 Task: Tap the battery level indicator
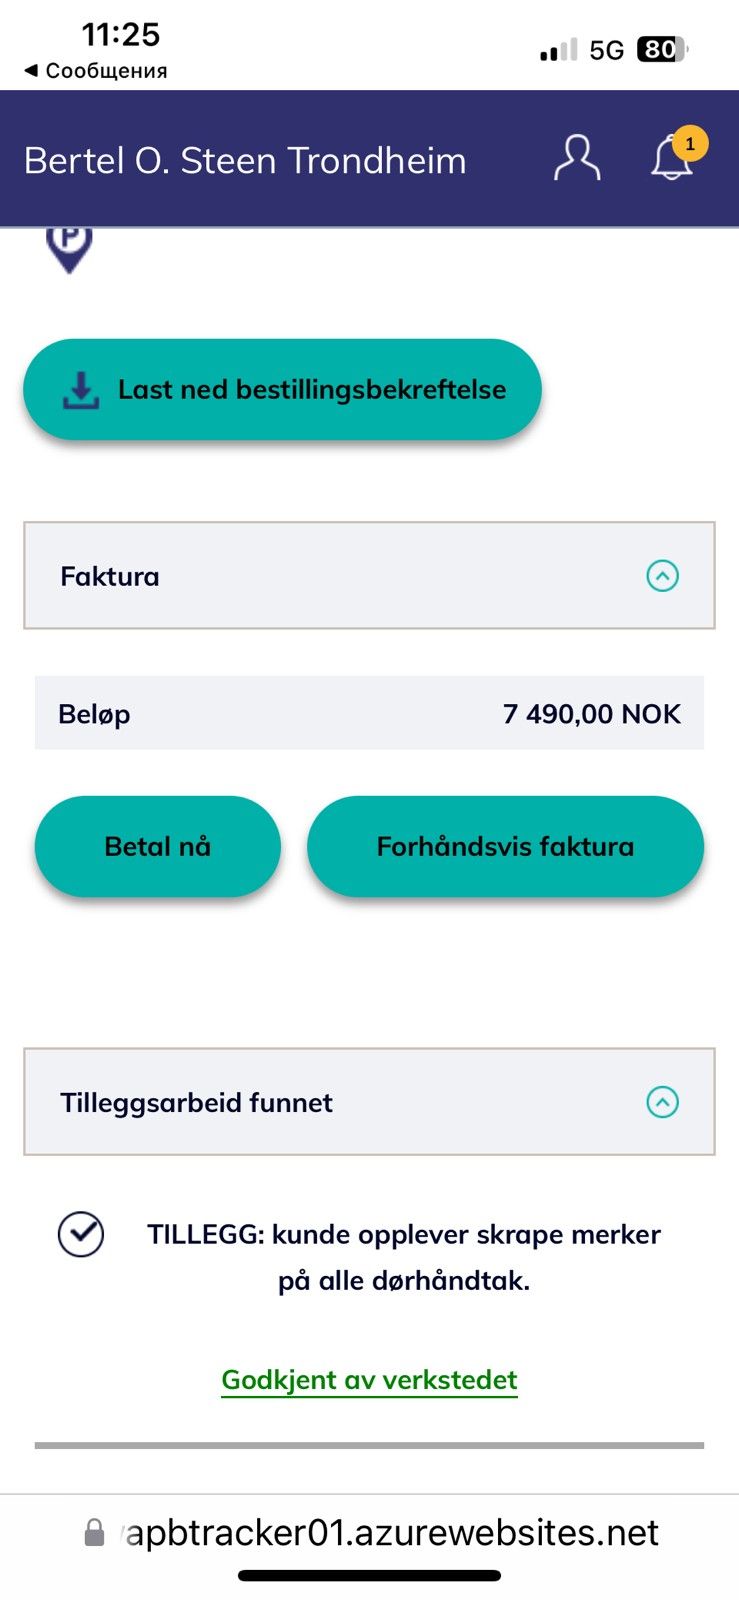point(663,49)
